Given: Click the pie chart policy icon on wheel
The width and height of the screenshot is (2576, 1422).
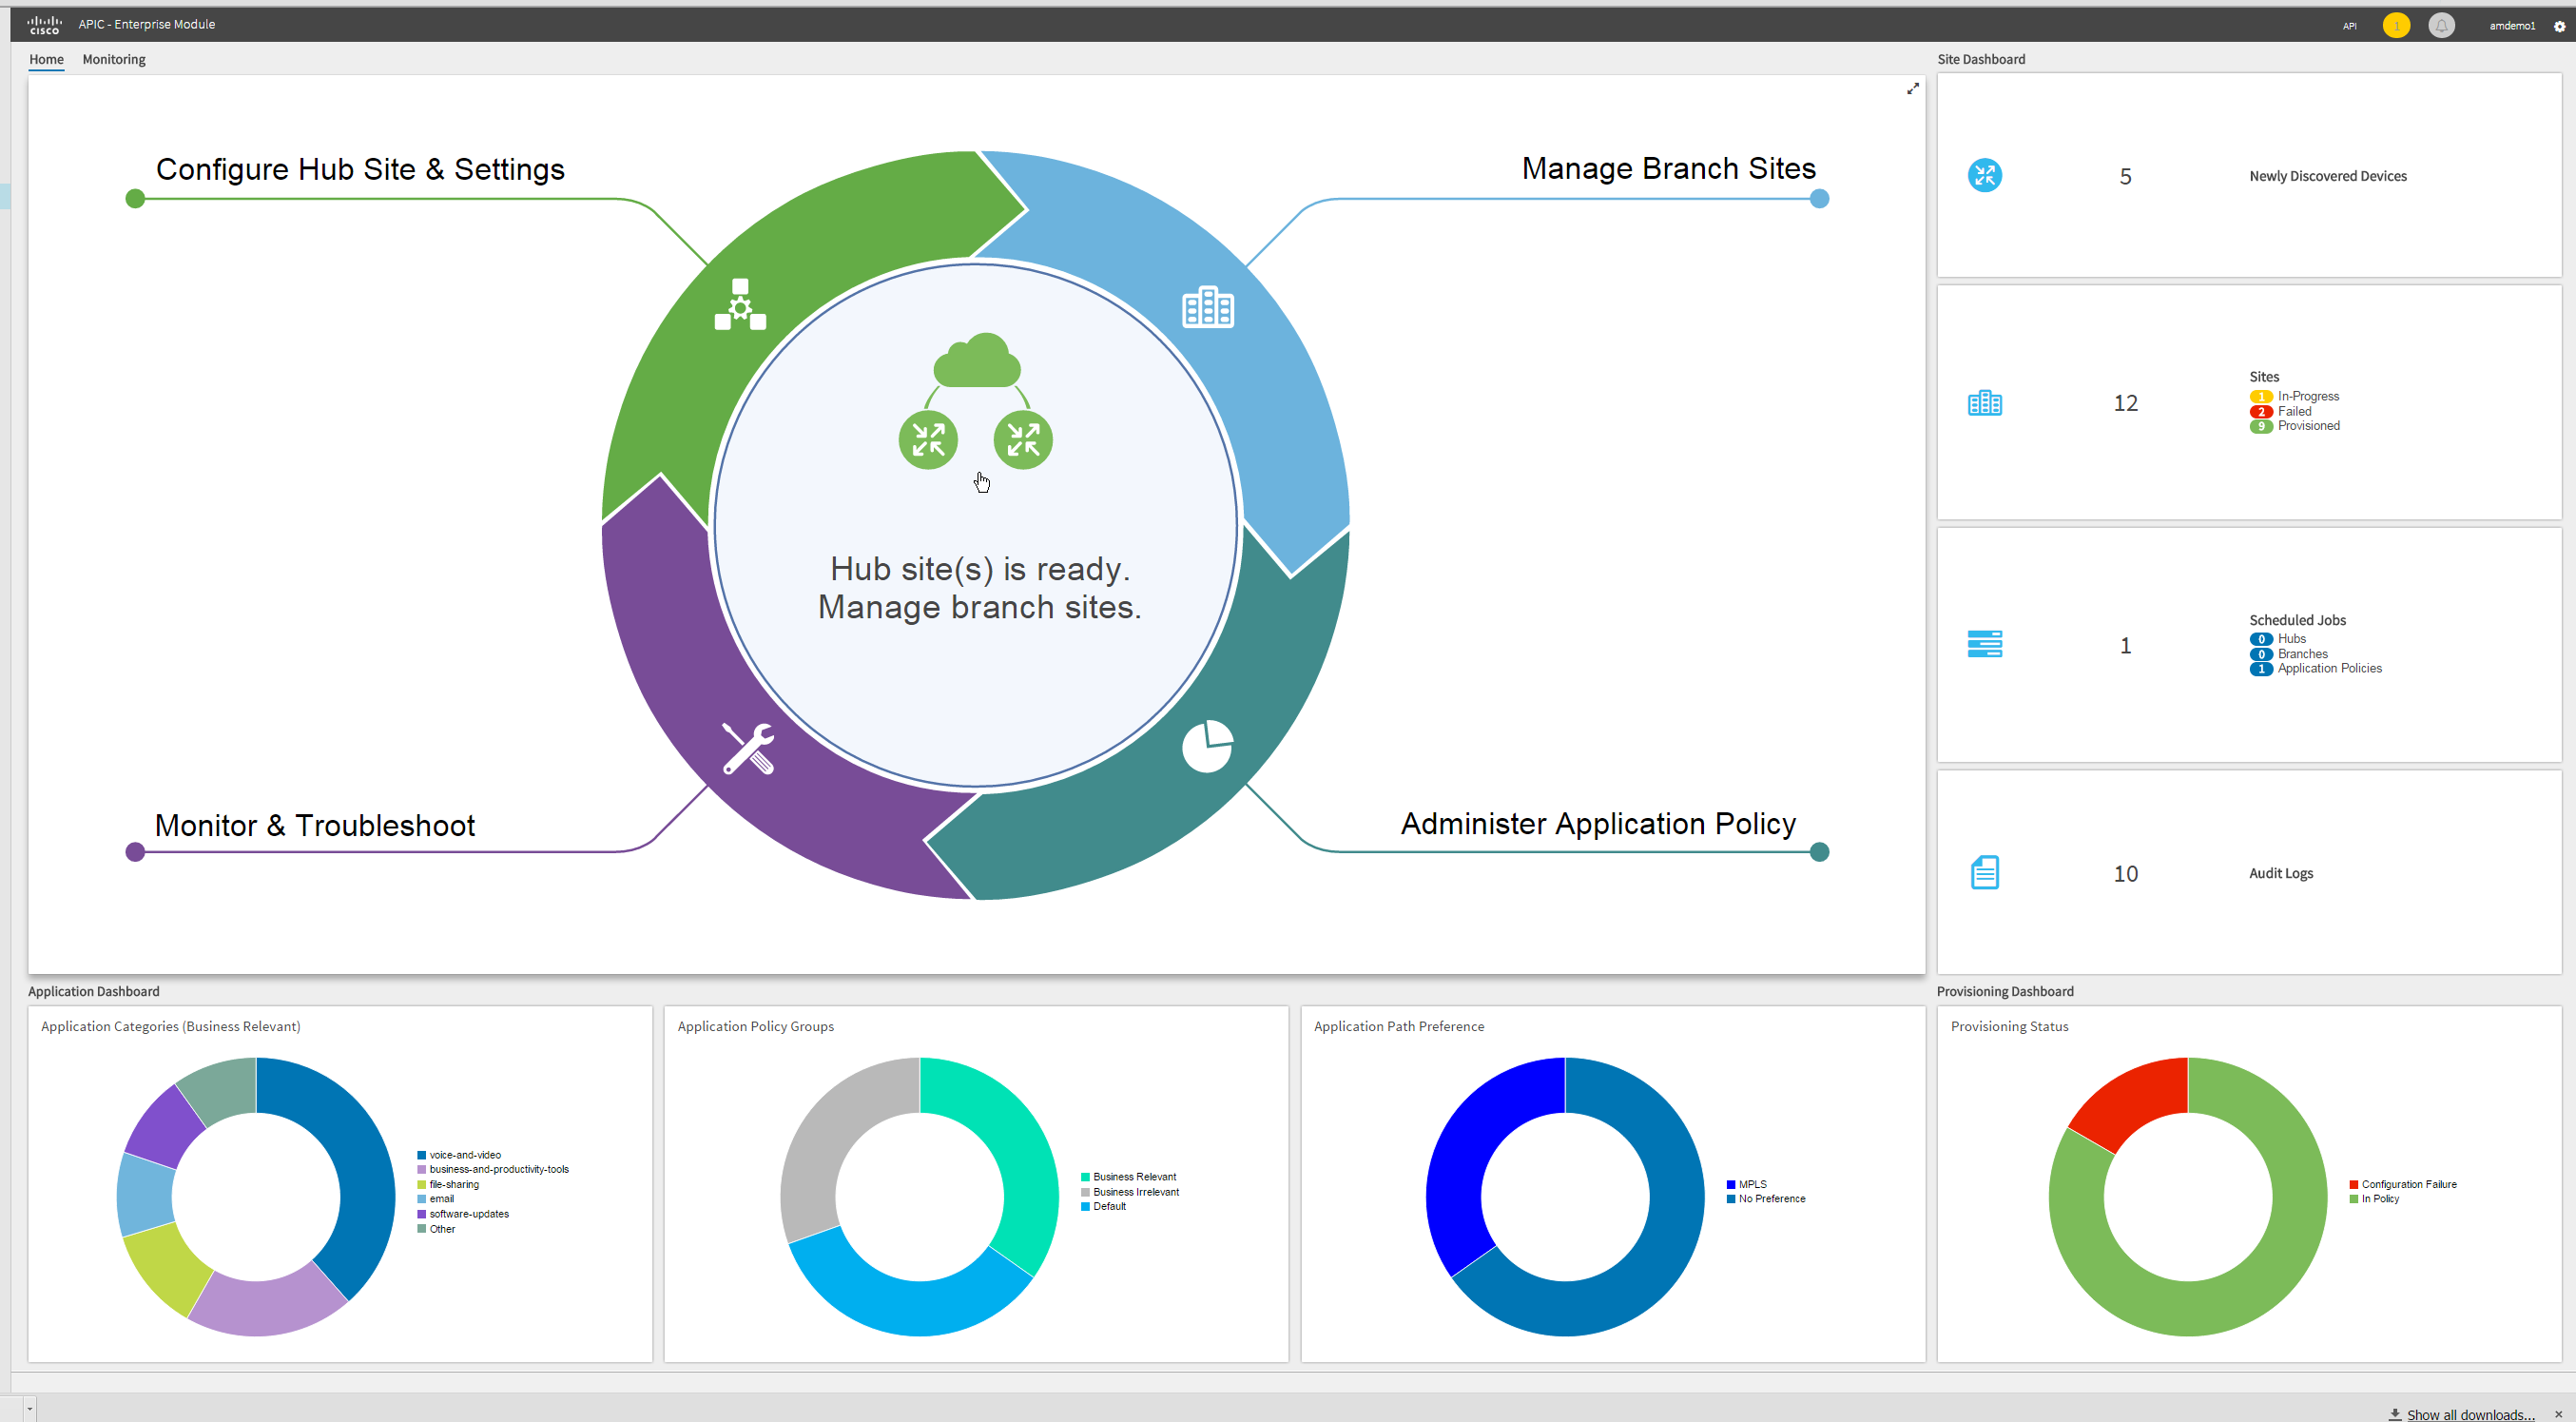Looking at the screenshot, I should (1207, 746).
